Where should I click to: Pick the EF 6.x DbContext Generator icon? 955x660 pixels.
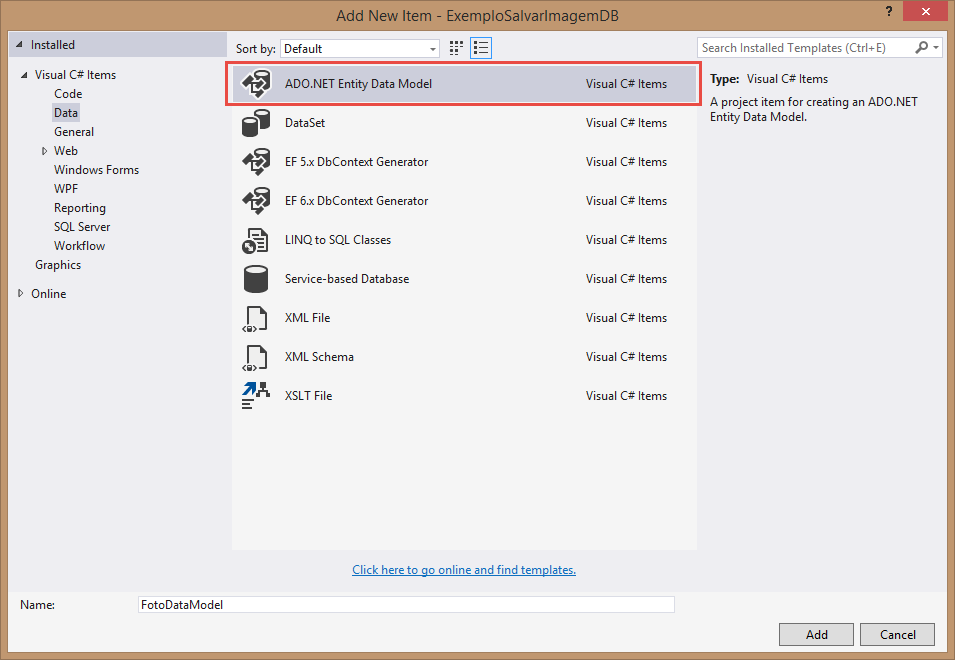[257, 201]
